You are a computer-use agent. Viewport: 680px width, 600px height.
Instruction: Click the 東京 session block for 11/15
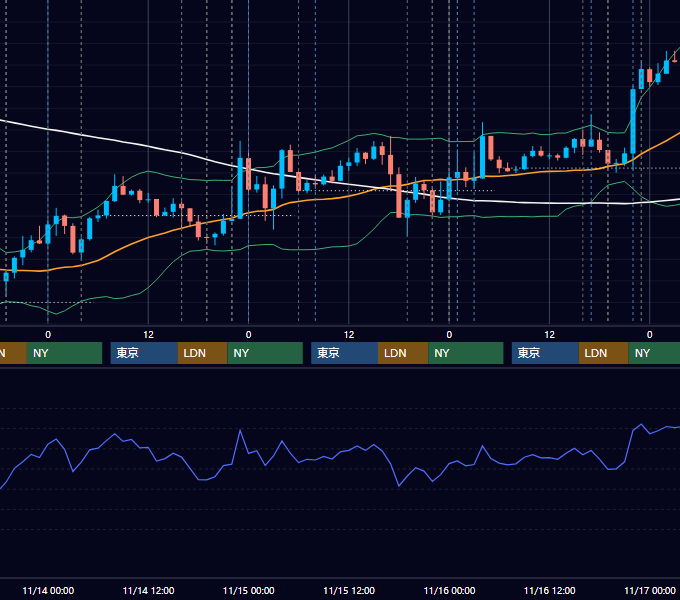tap(344, 353)
